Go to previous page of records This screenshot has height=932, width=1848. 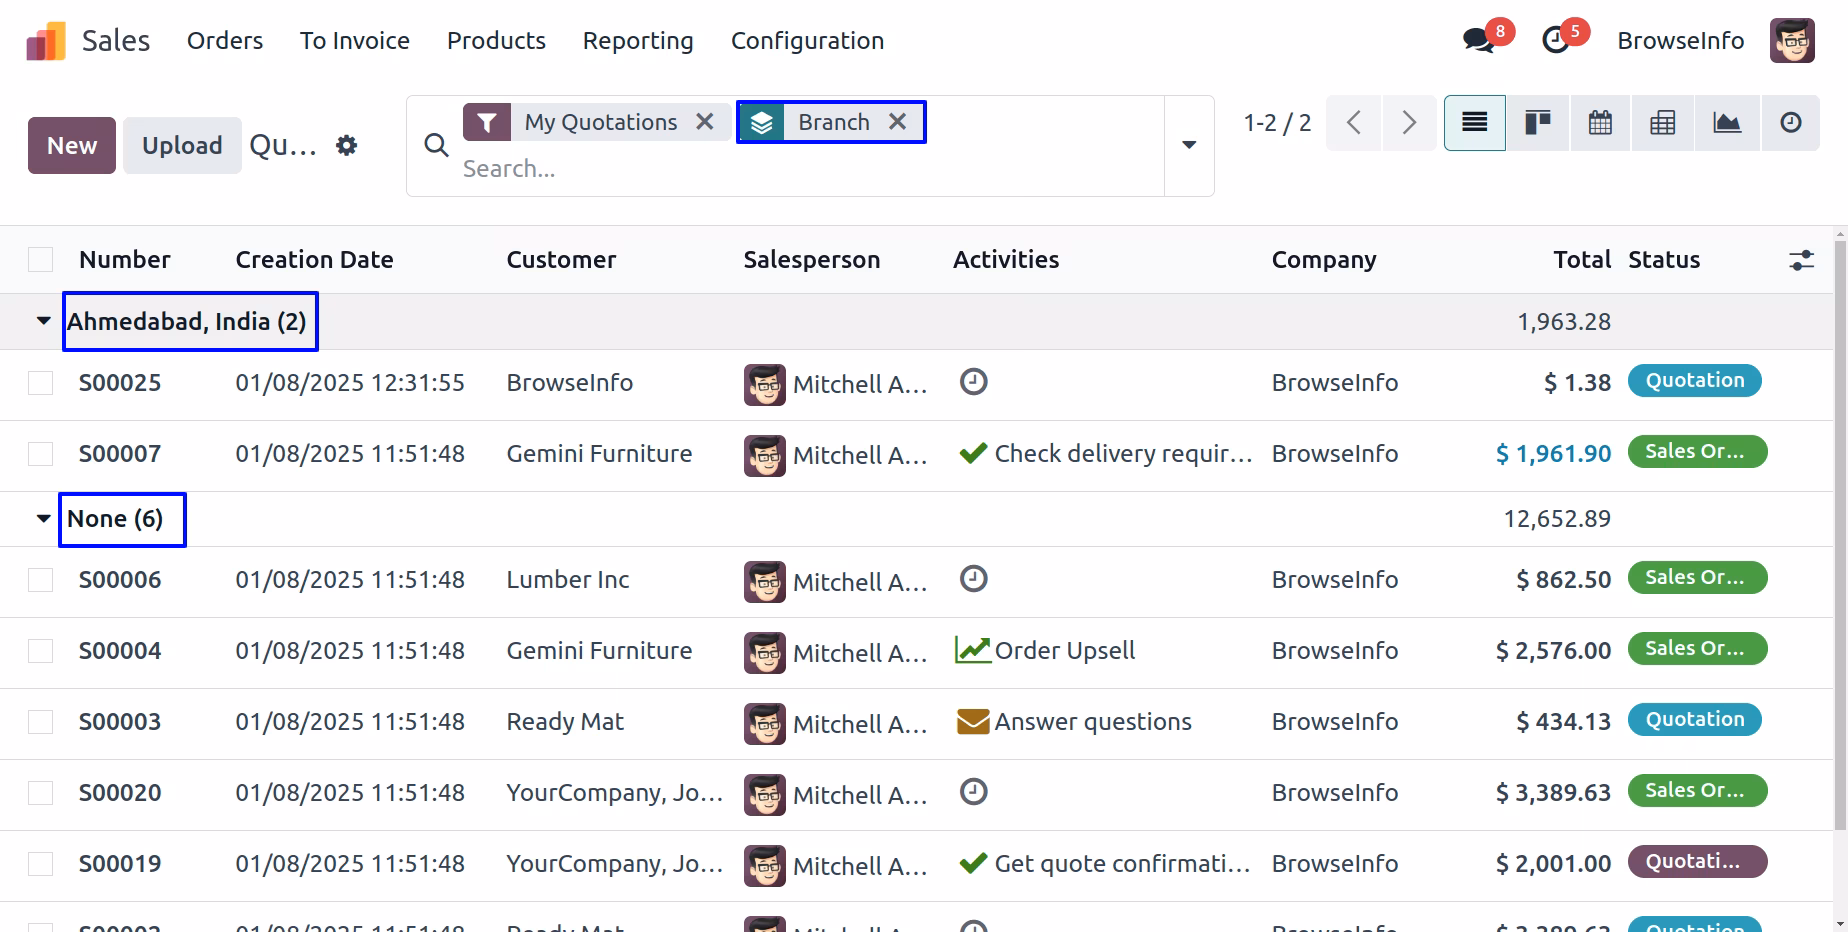[x=1354, y=123]
